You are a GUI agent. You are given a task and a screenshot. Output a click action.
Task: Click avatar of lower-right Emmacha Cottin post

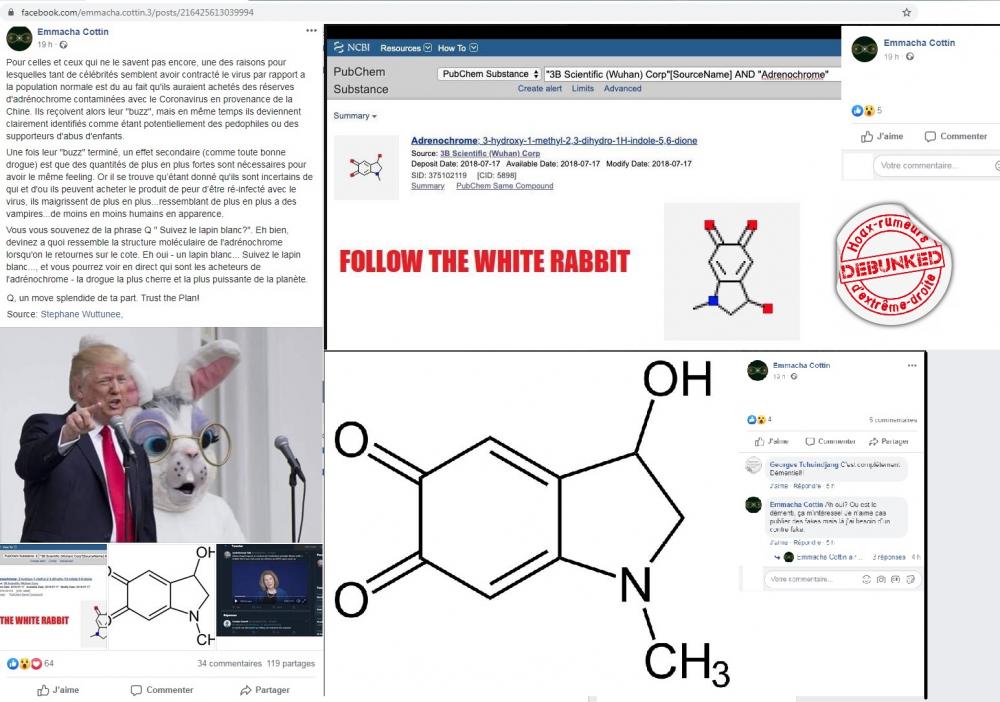pos(757,370)
